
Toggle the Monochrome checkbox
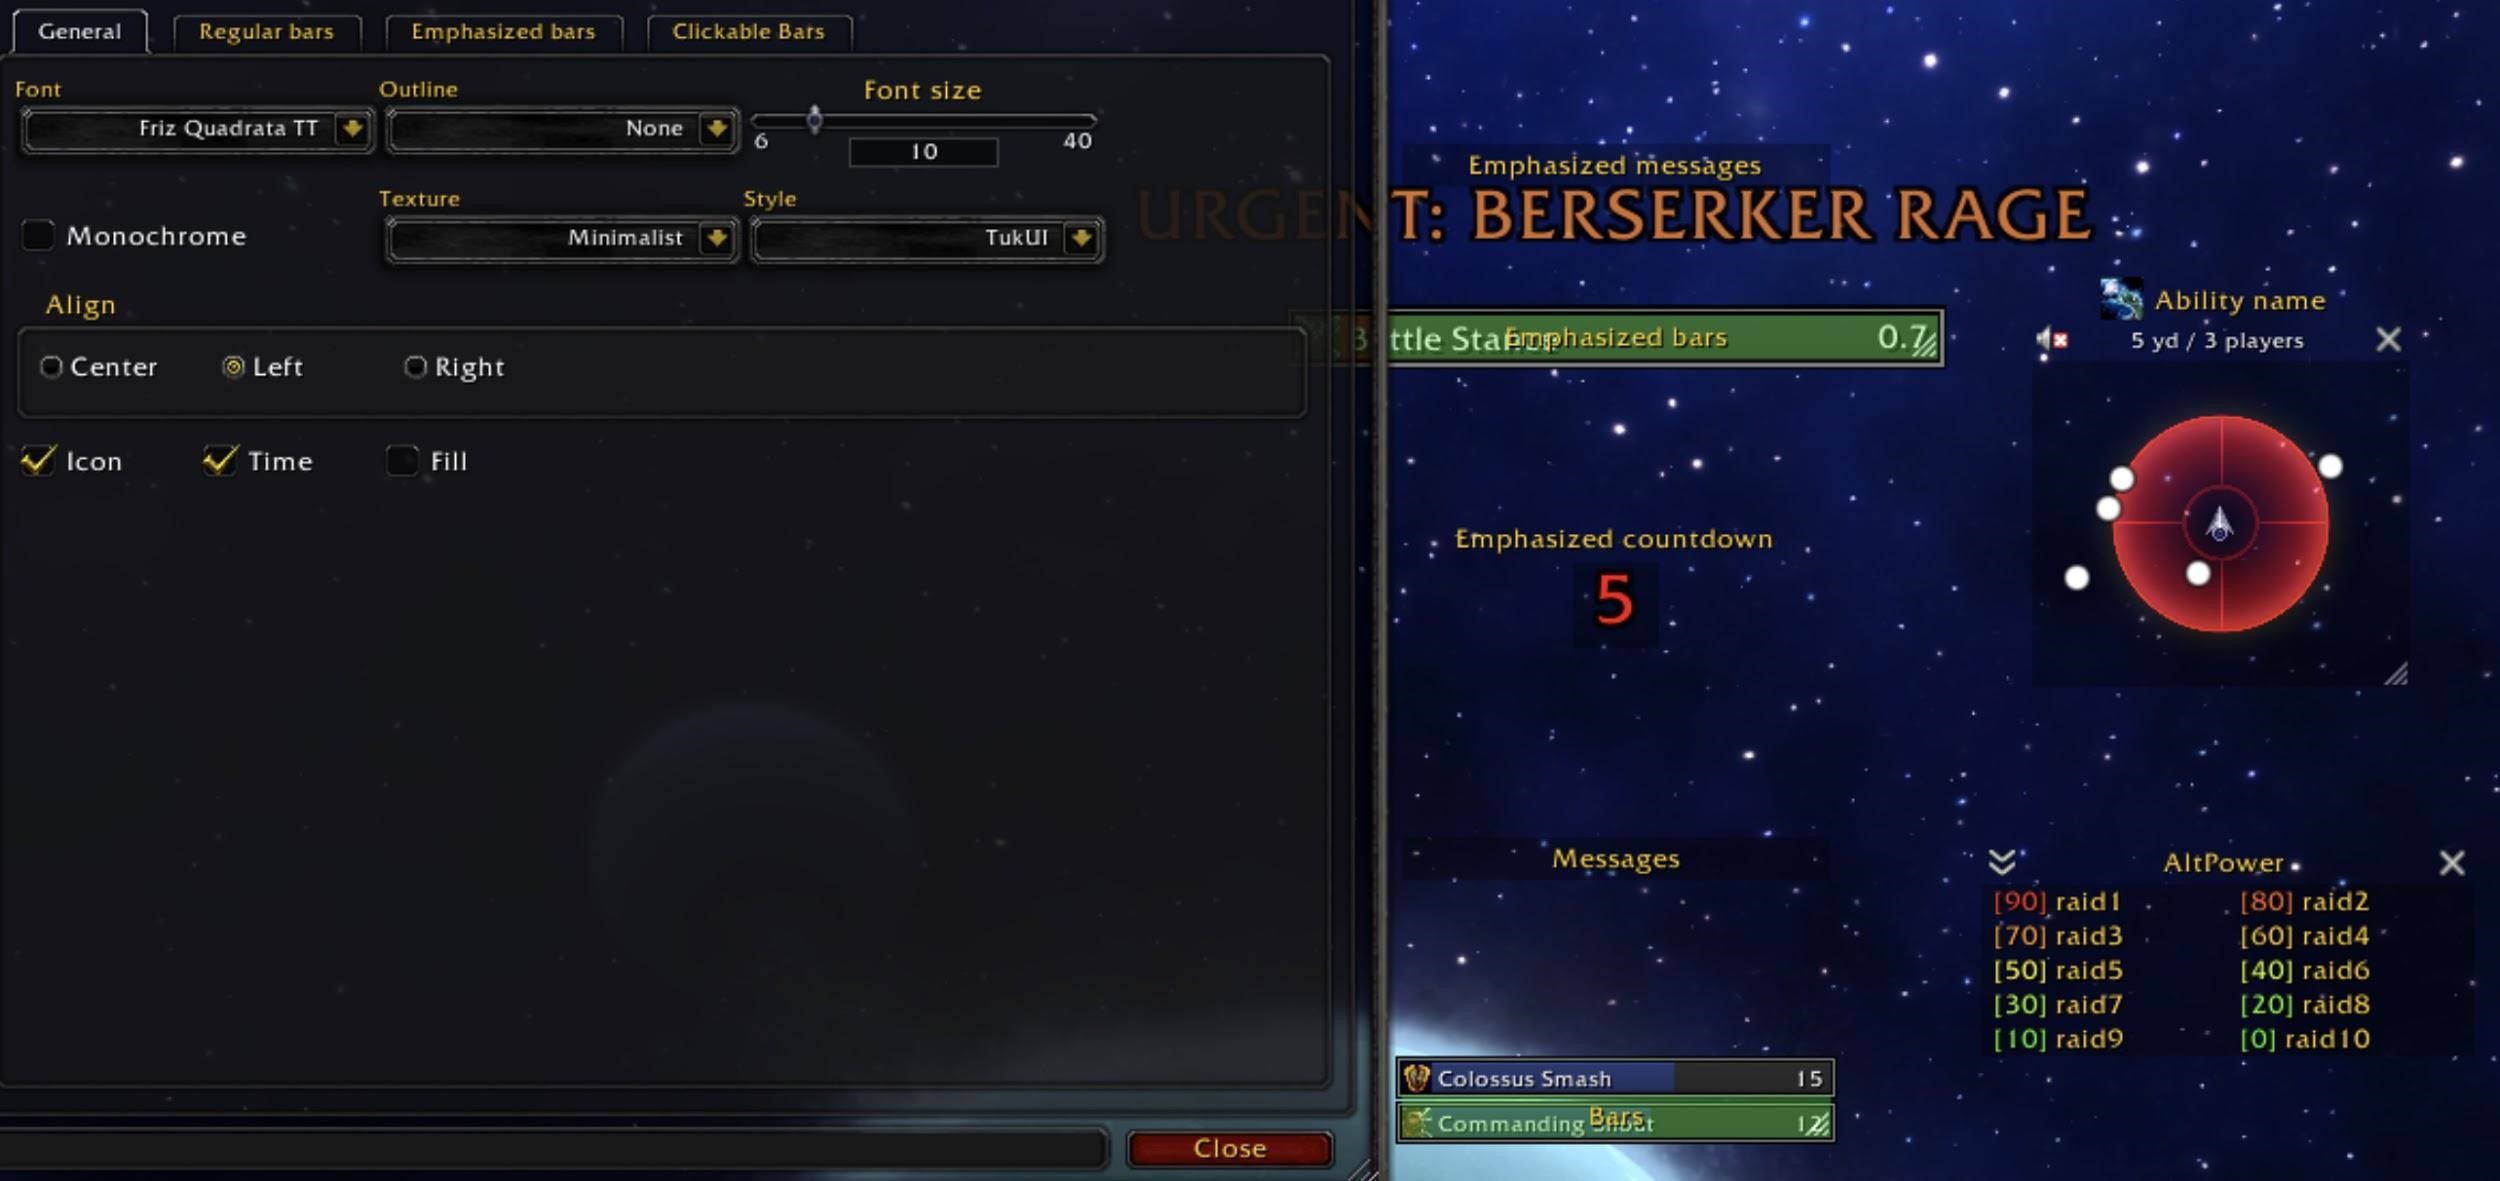40,234
